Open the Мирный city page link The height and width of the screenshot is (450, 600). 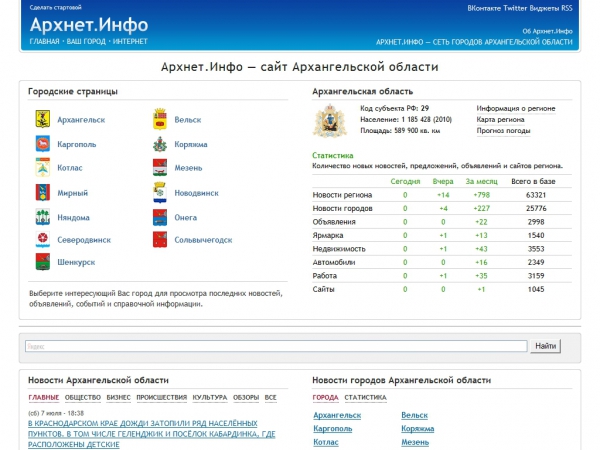pos(72,193)
